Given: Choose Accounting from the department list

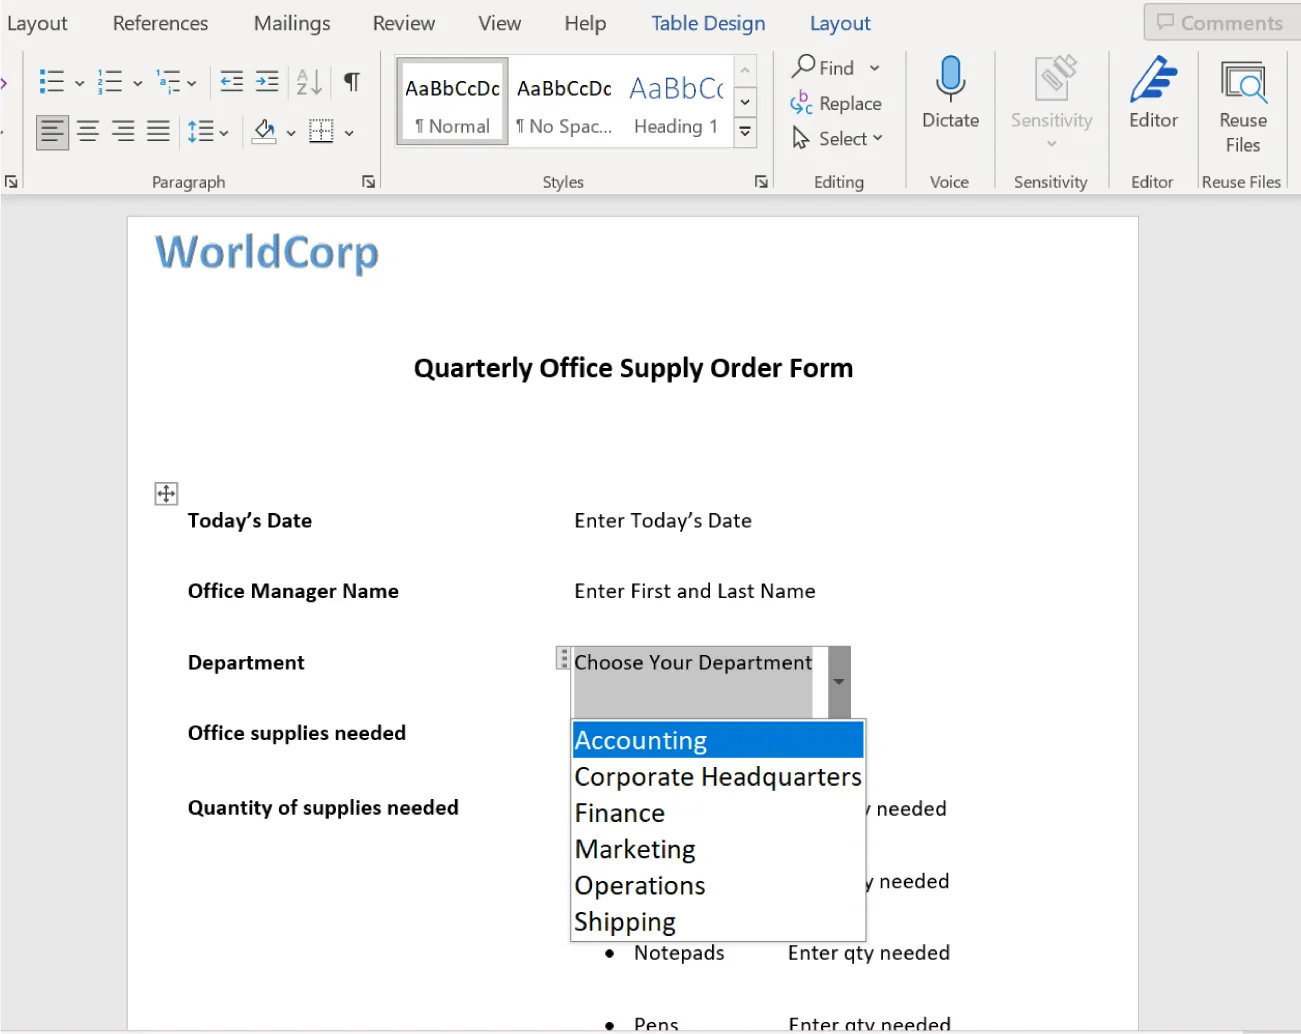Looking at the screenshot, I should click(x=640, y=740).
